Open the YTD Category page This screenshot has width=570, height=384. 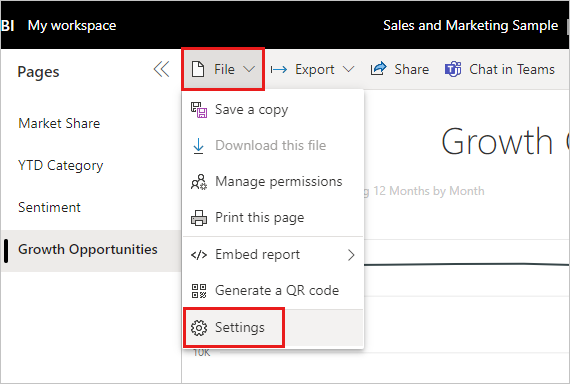point(91,165)
